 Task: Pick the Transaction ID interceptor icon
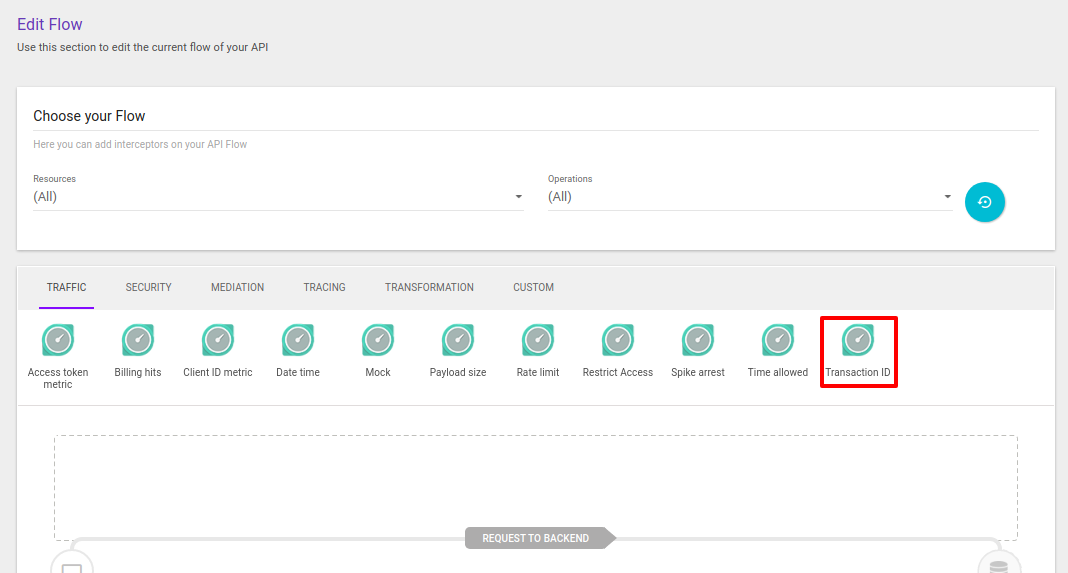pyautogui.click(x=858, y=341)
